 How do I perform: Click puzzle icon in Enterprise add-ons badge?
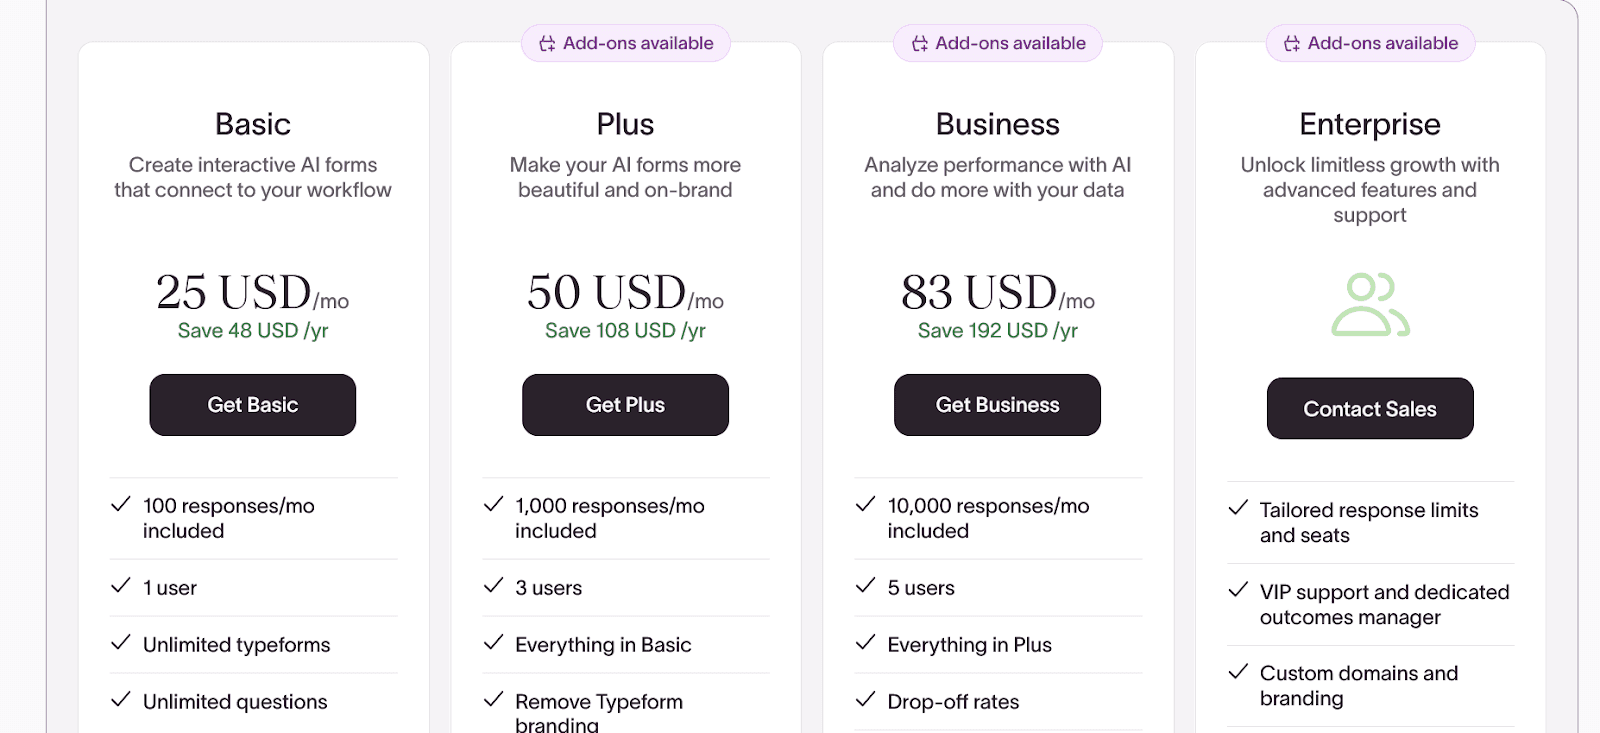click(x=1292, y=44)
